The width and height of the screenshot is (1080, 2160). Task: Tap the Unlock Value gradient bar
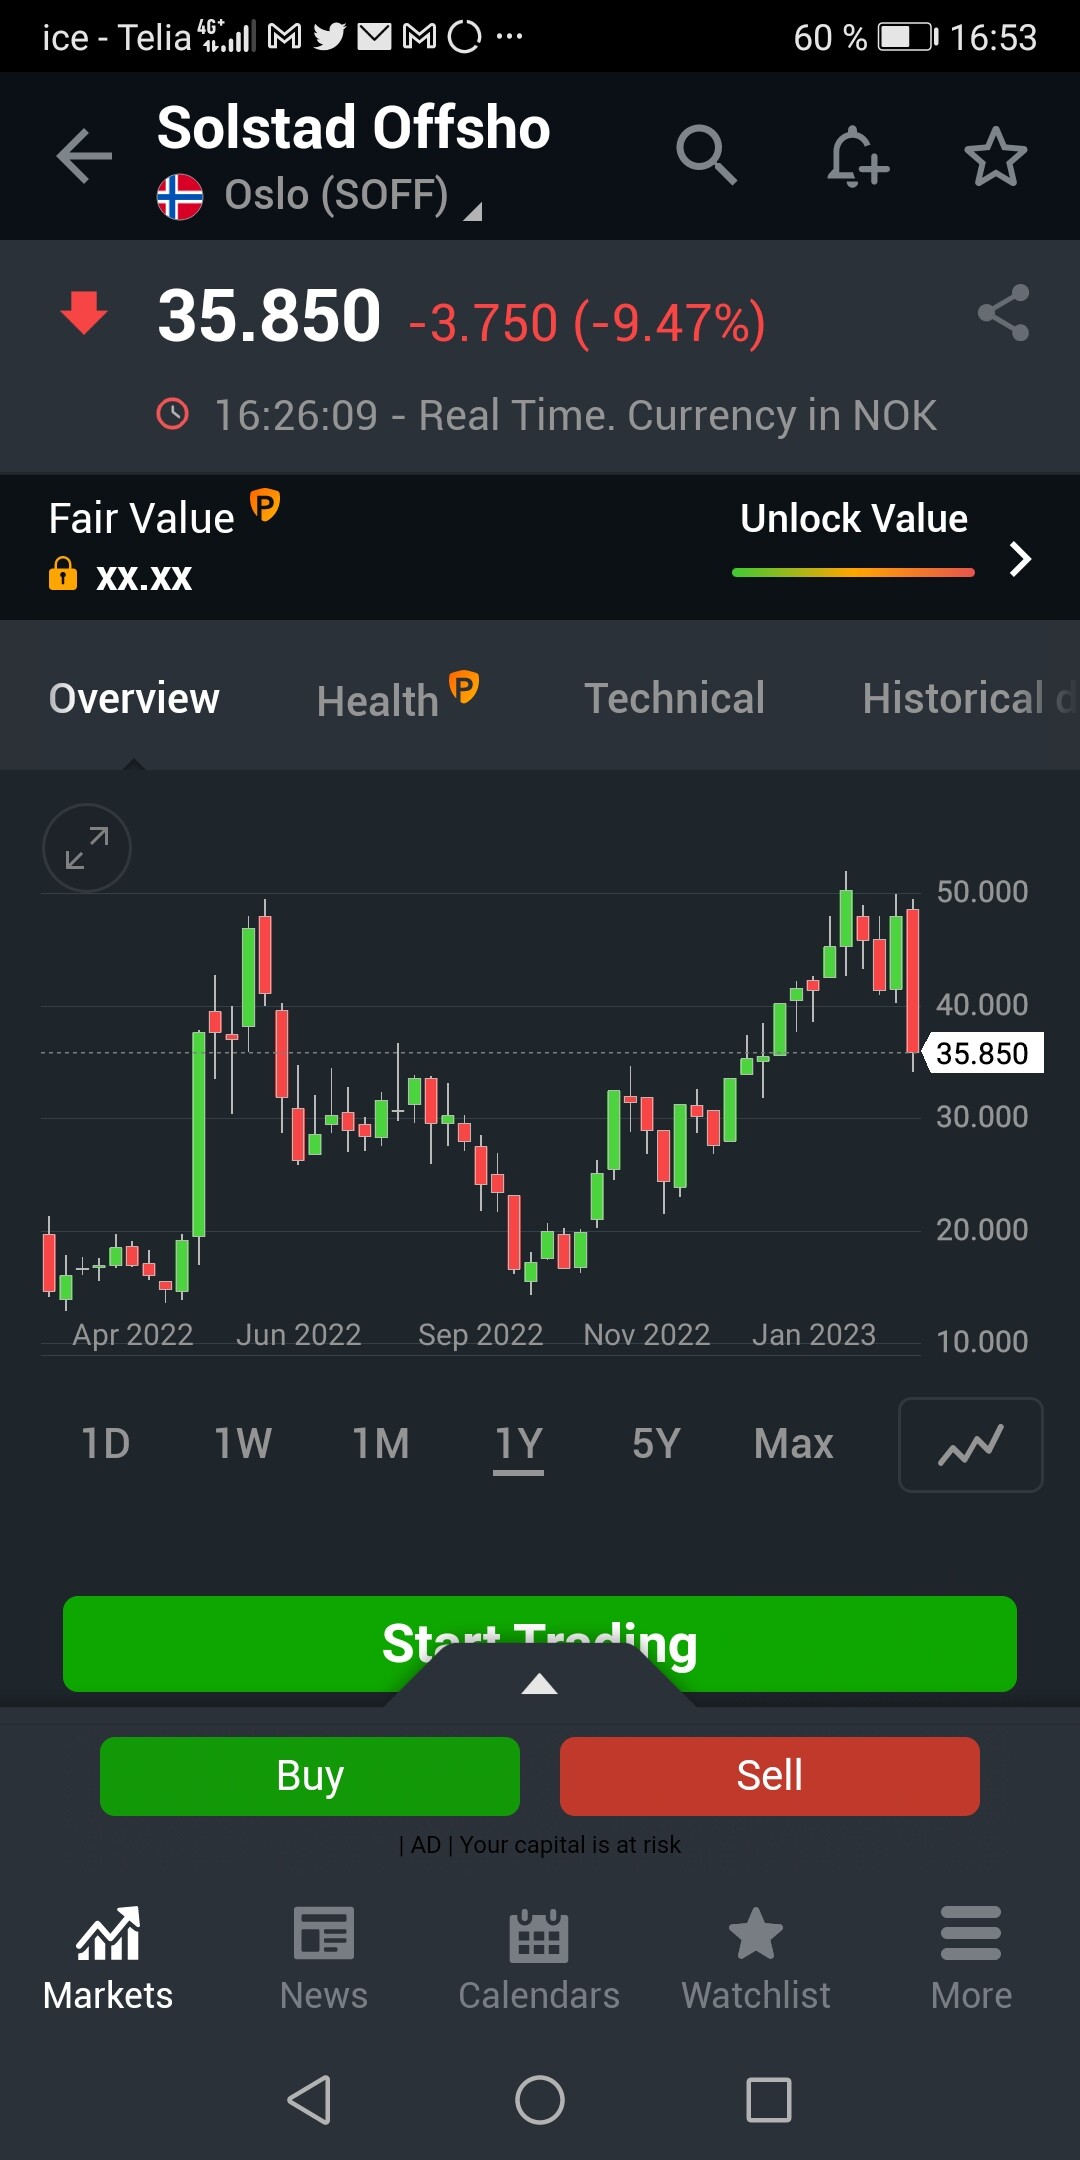pyautogui.click(x=853, y=573)
